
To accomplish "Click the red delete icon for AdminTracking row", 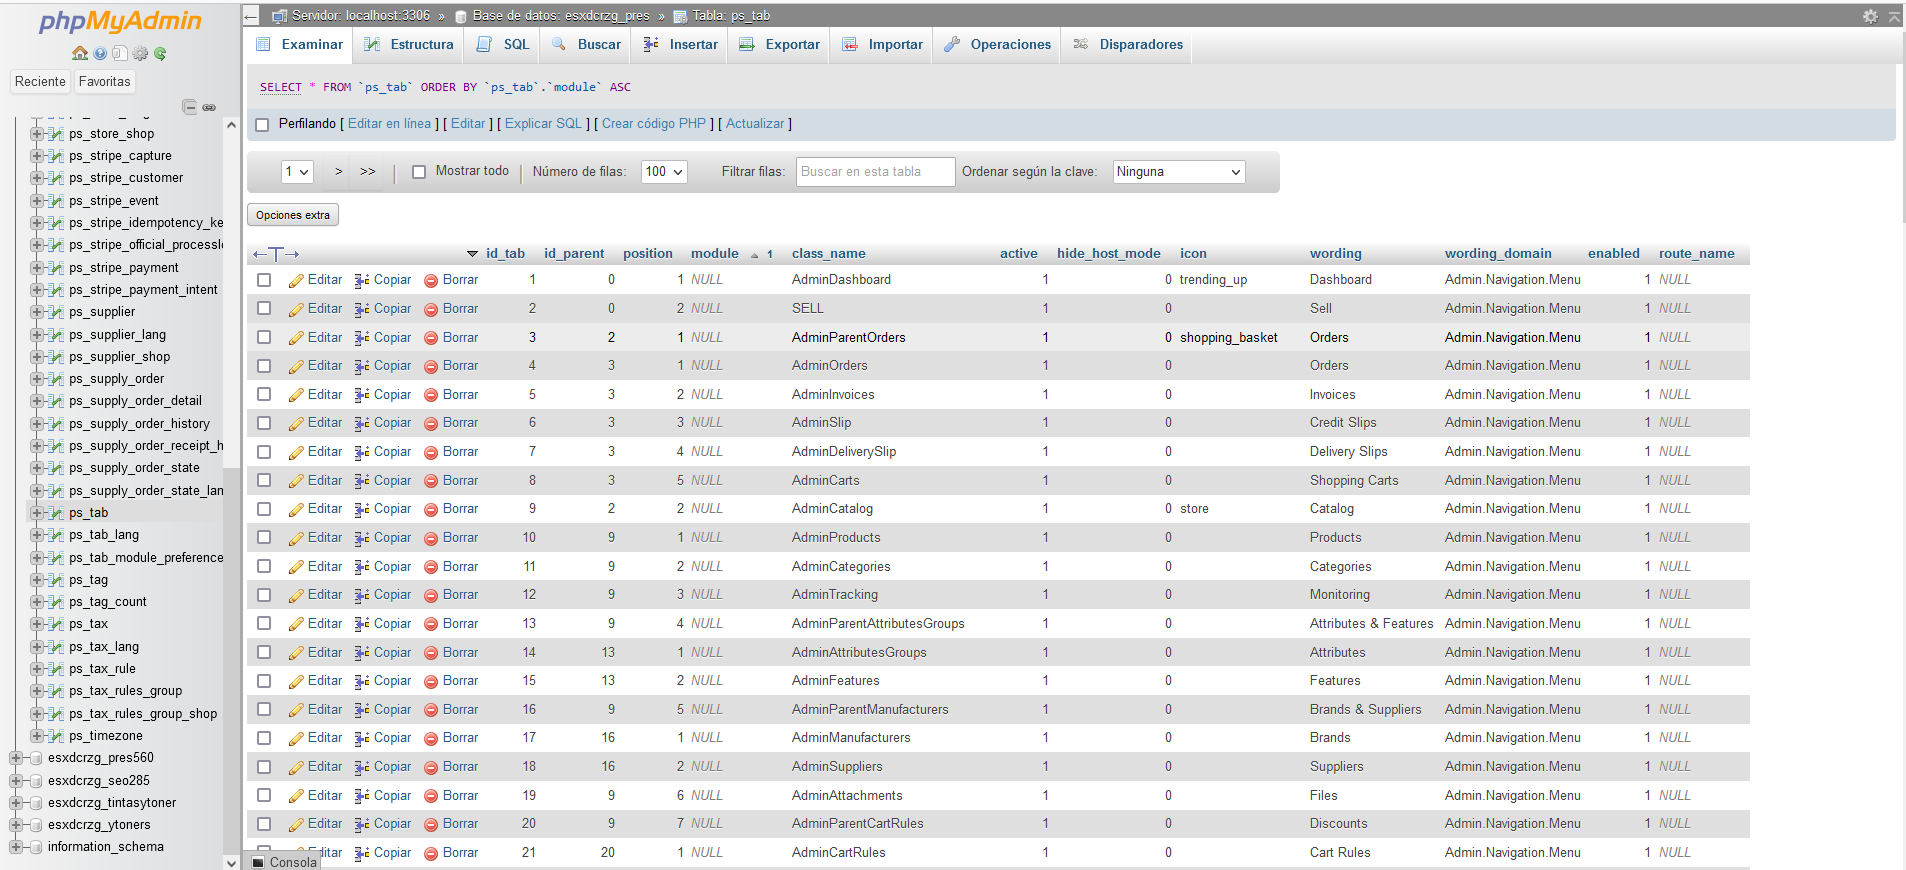I will pyautogui.click(x=431, y=595).
